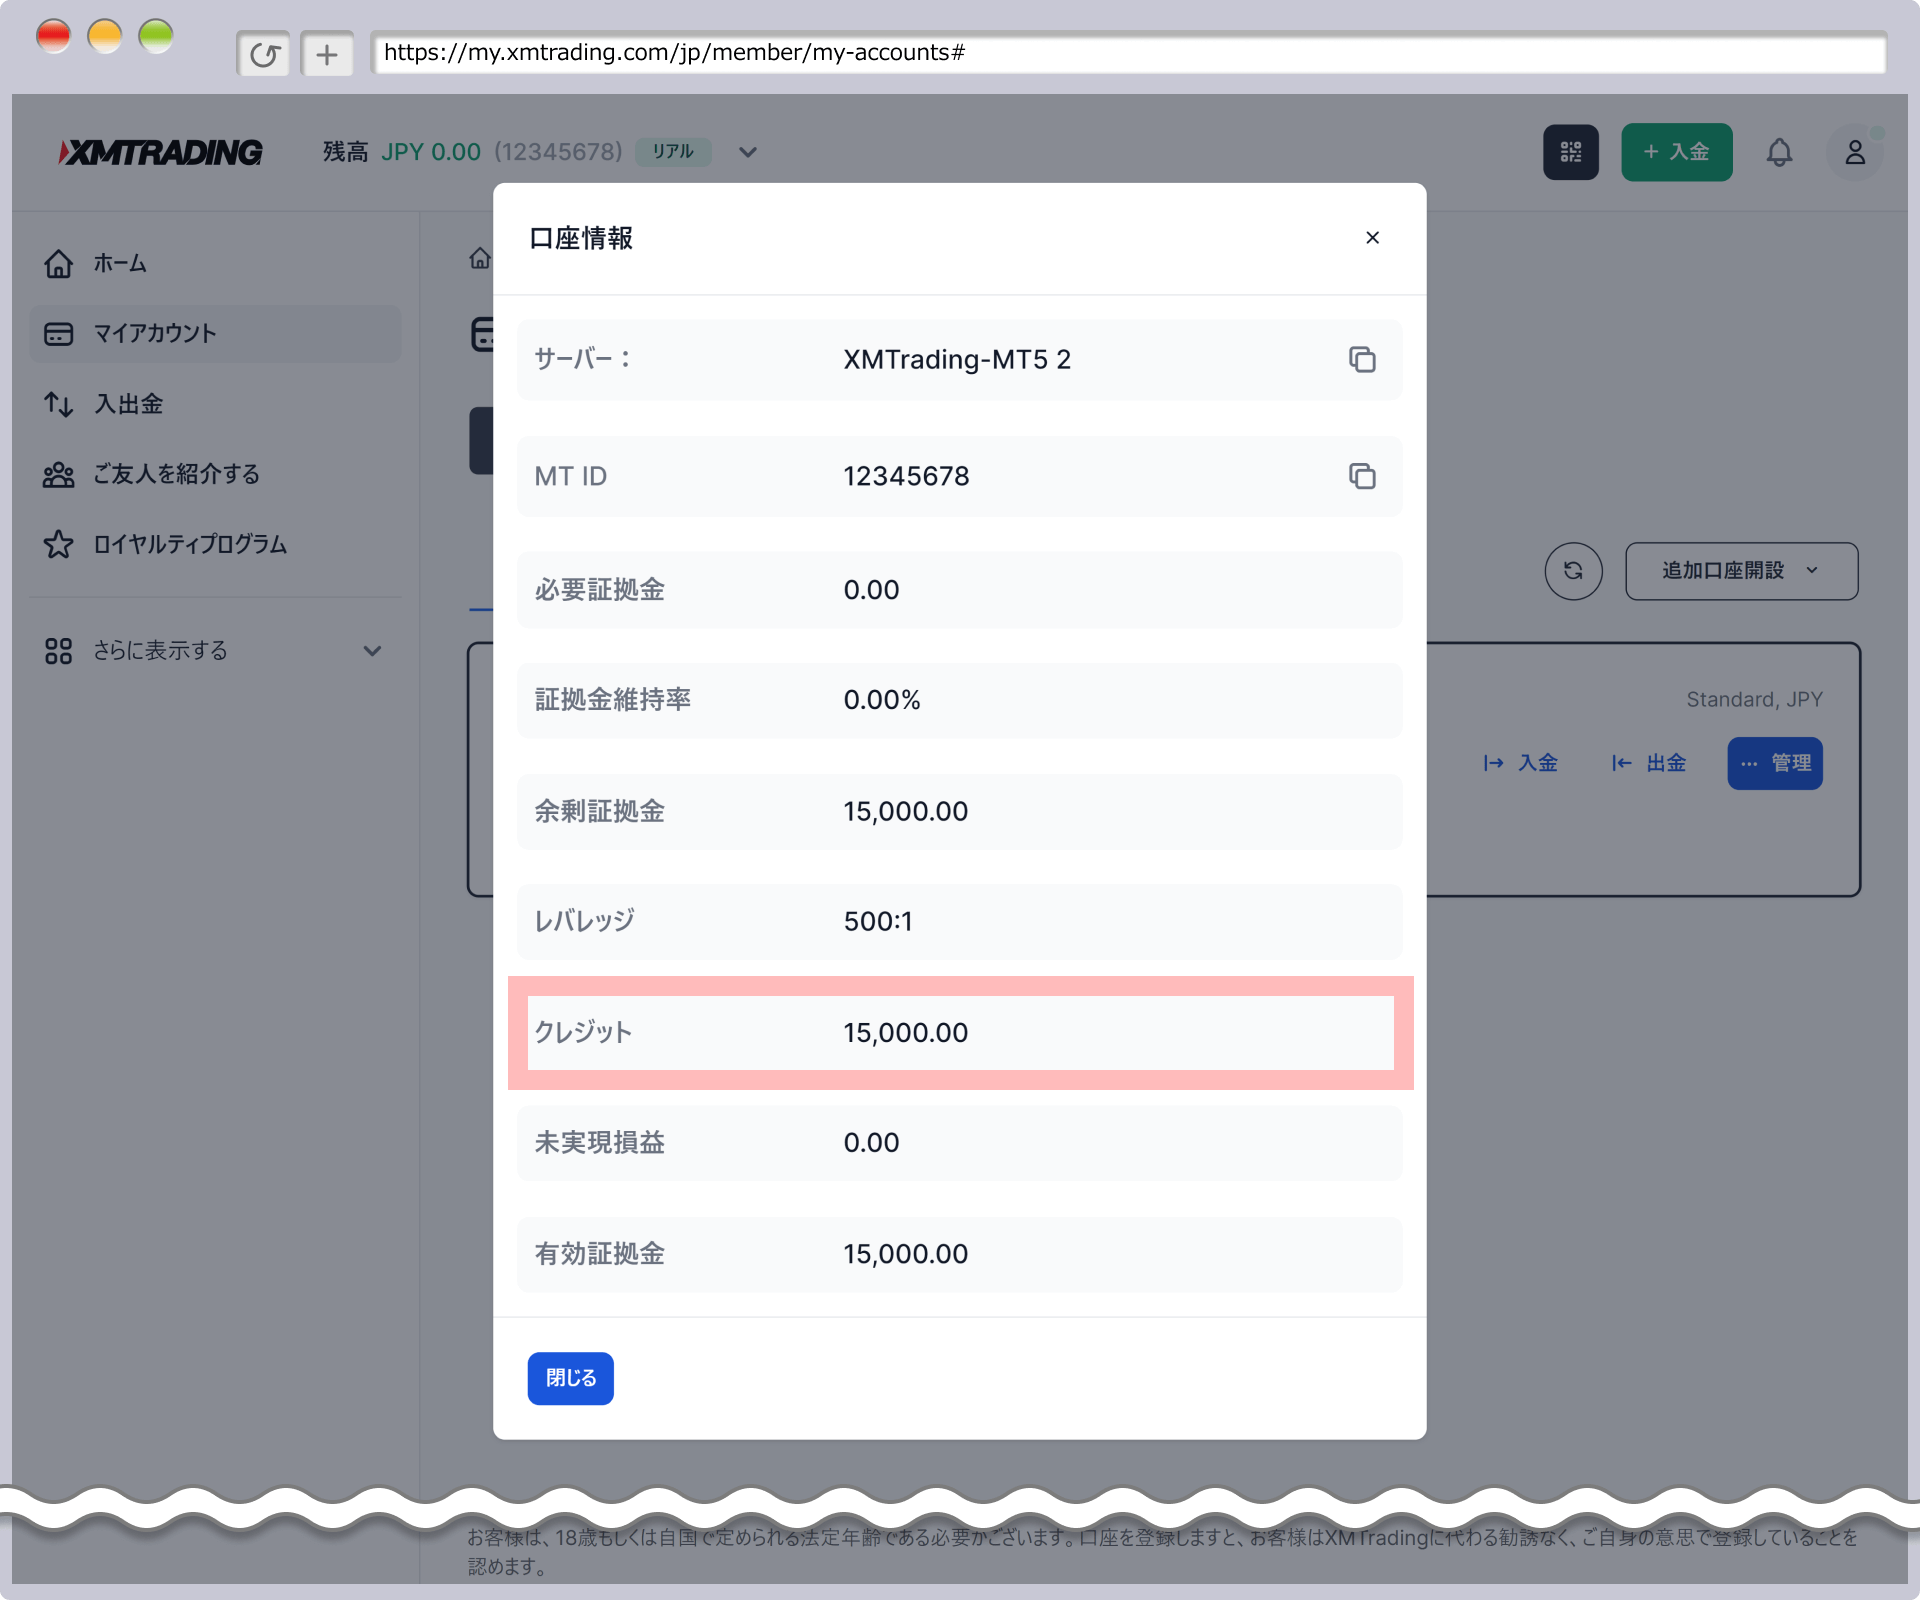
Task: Click the 残高 JPY 0.00 balance text
Action: pyautogui.click(x=401, y=152)
